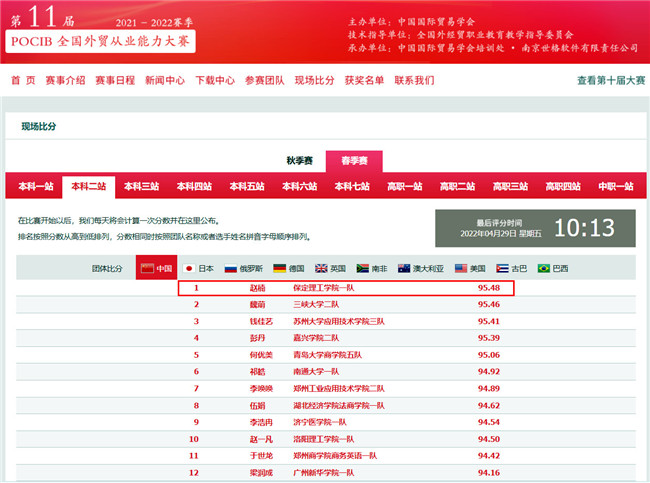Viewport: 650px width, 483px height.
Task: Click team 苏州大学应用技术学院三队
Action: tap(339, 321)
